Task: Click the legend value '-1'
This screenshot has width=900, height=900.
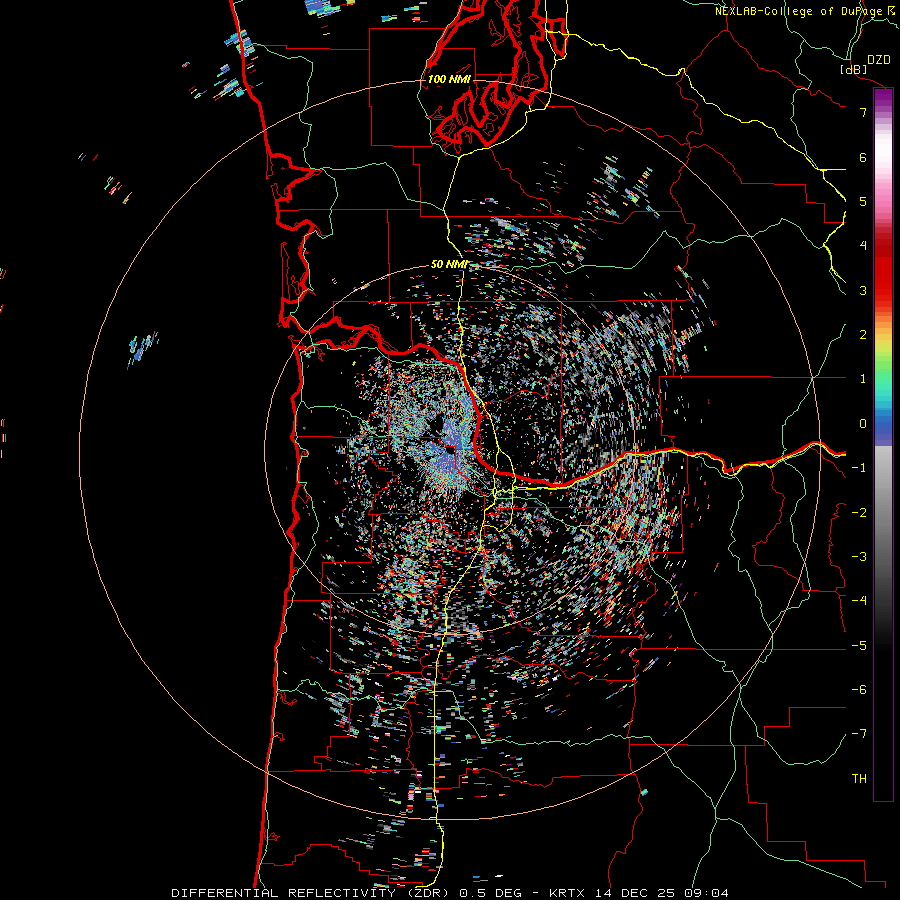Action: pyautogui.click(x=859, y=468)
